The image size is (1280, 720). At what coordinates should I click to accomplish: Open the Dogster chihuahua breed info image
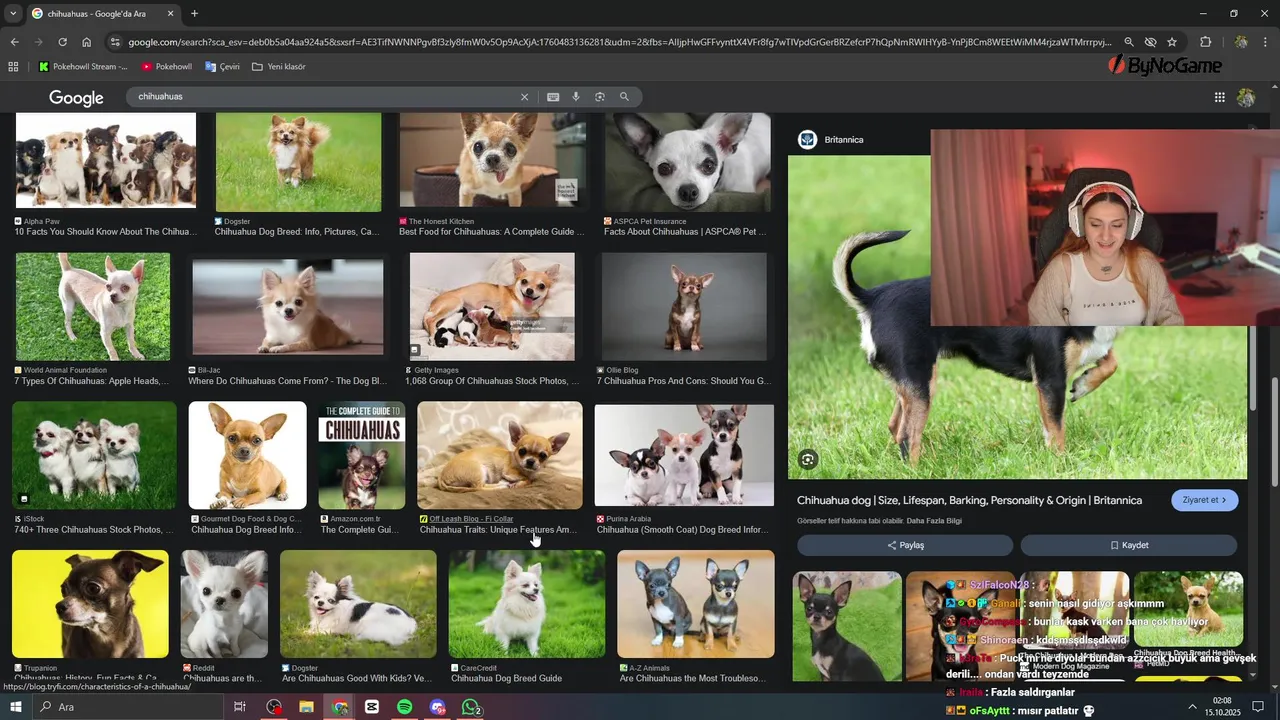point(298,162)
